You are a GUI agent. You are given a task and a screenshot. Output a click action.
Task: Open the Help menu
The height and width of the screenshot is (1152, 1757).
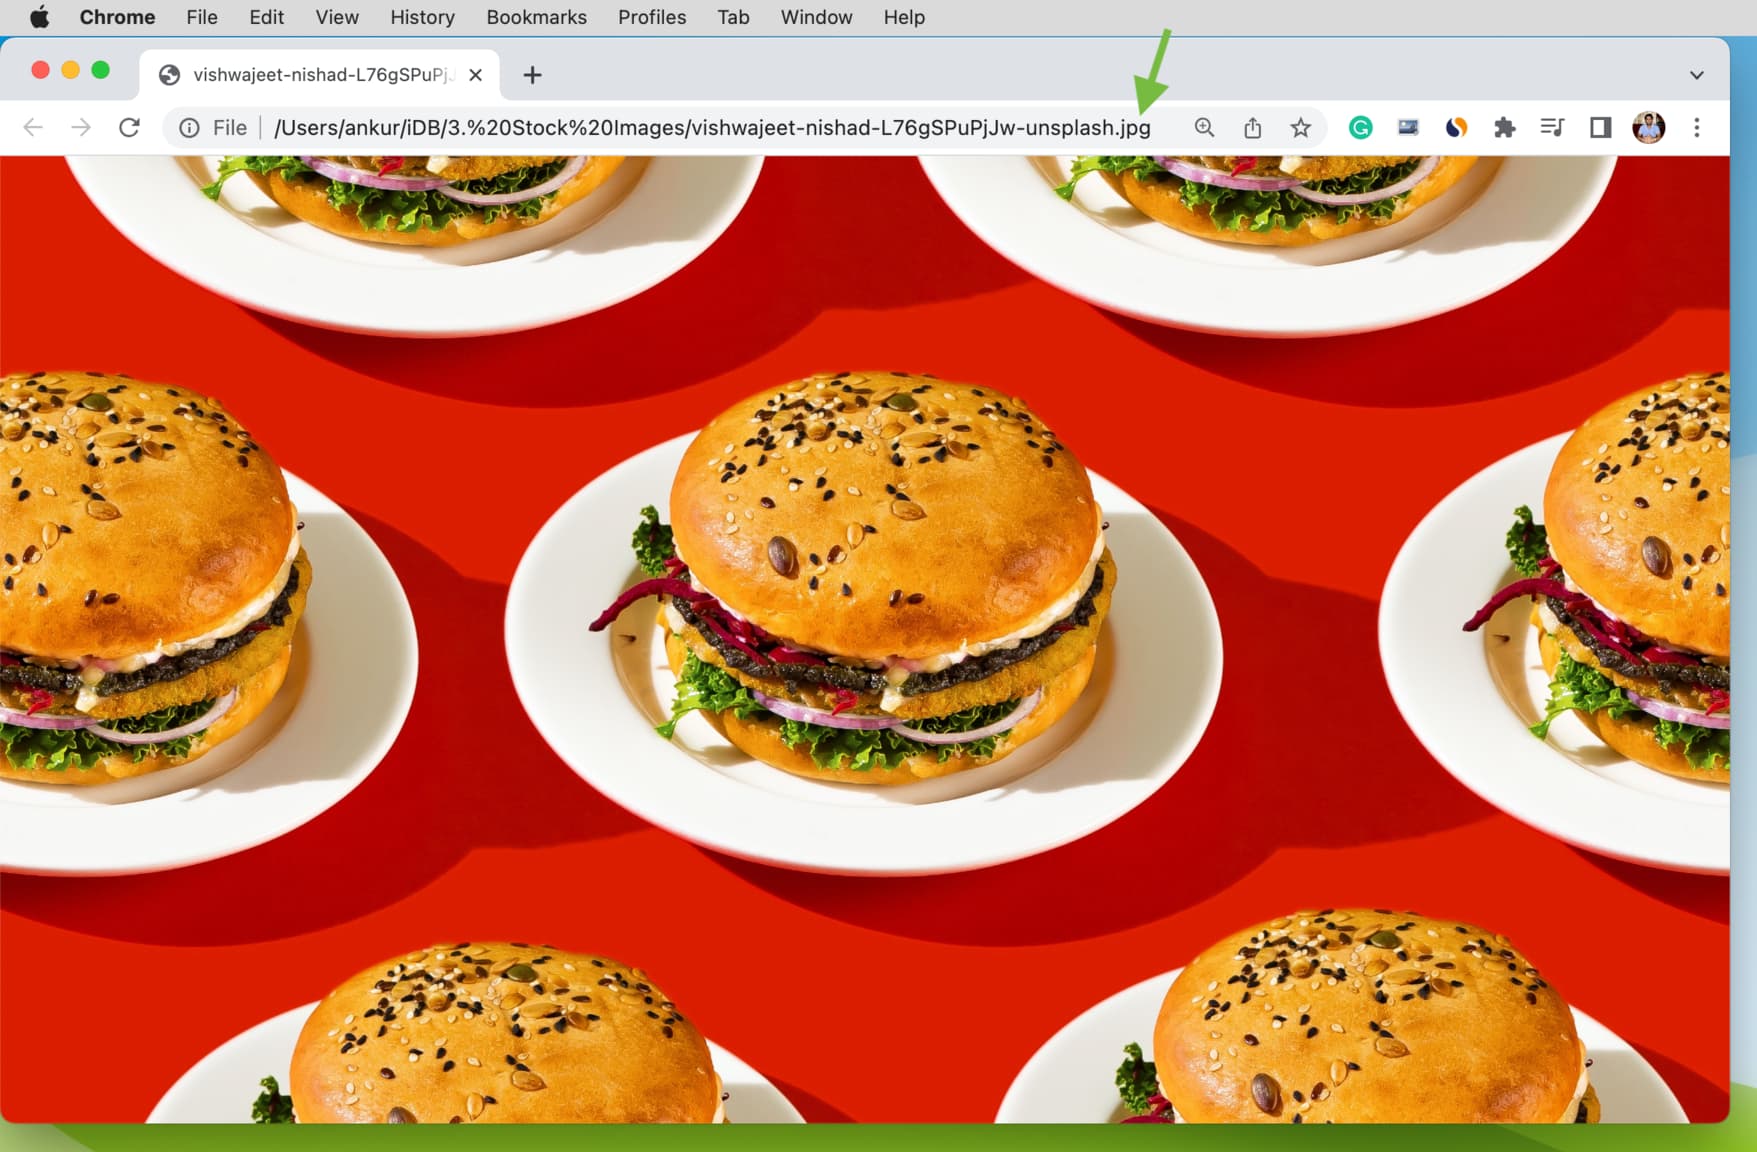(x=904, y=17)
